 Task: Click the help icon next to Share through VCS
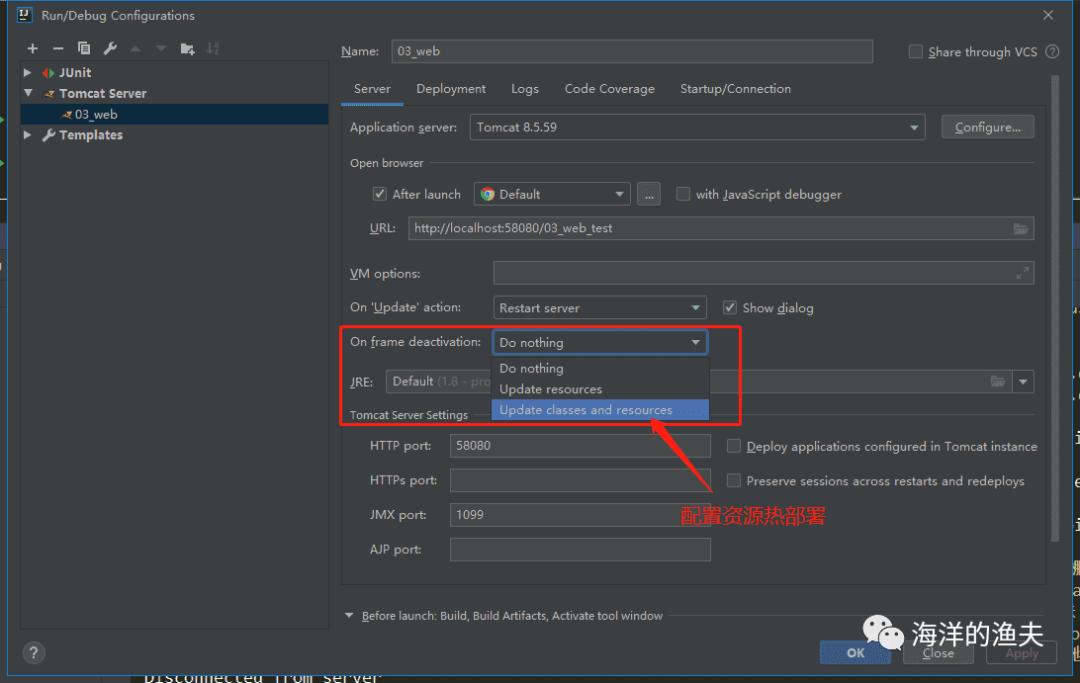point(1052,52)
